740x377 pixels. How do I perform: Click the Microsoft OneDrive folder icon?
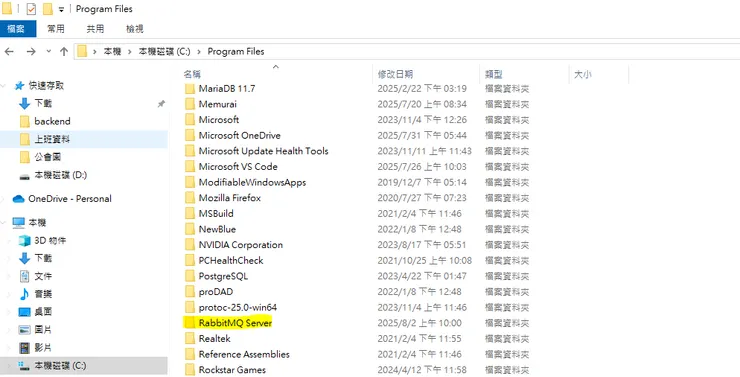pos(190,135)
